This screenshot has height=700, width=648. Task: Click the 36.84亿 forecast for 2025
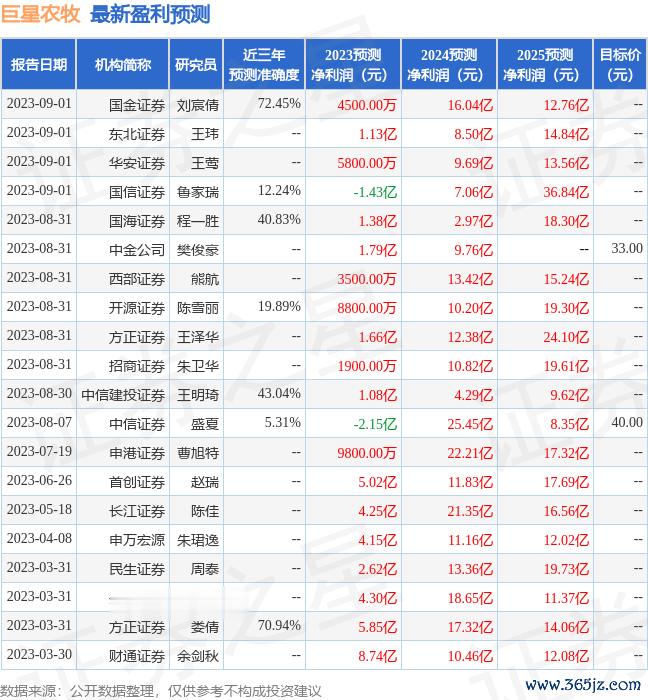[566, 192]
